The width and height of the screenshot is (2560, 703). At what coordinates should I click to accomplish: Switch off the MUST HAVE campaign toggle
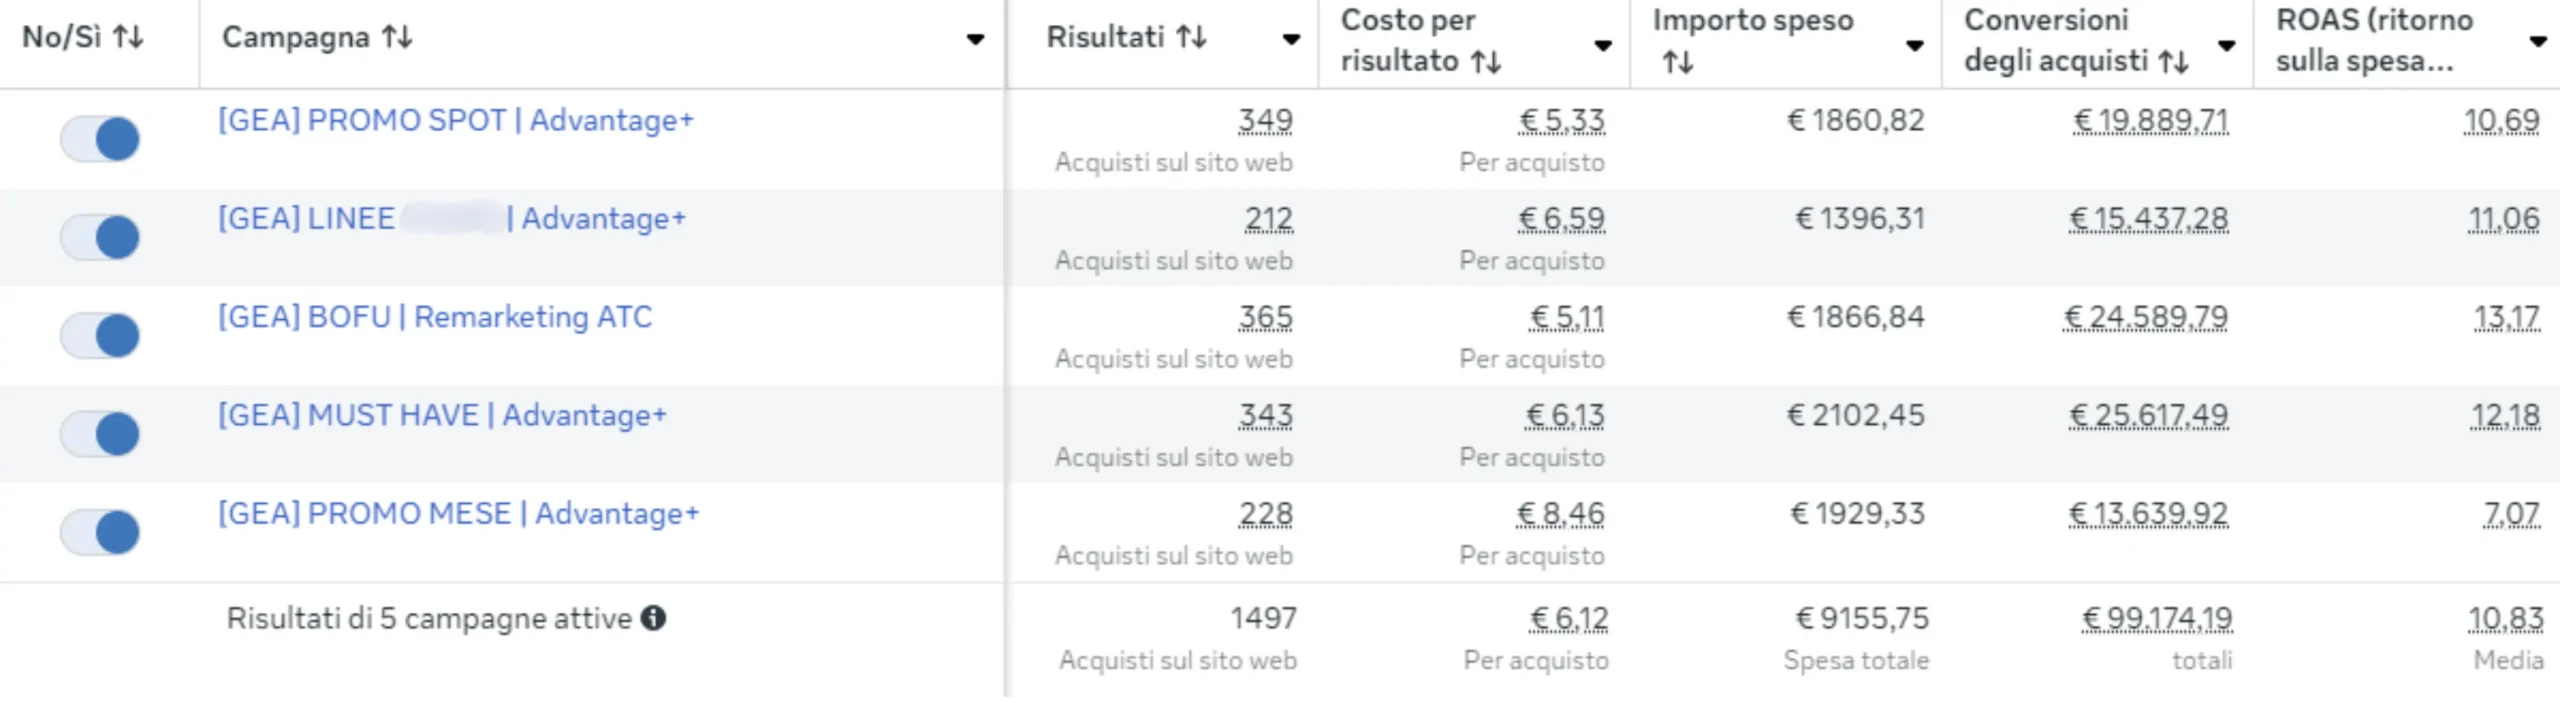[x=100, y=434]
